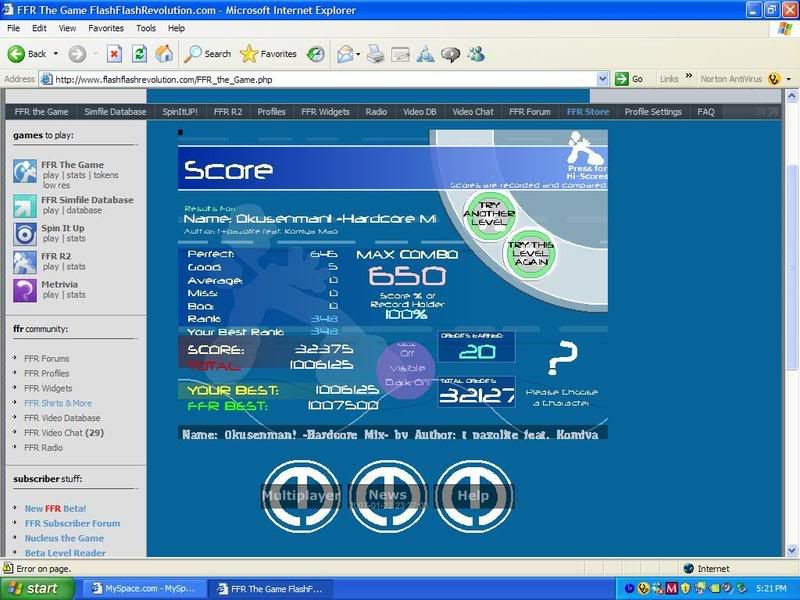The height and width of the screenshot is (600, 800).
Task: Open the Favorites menu in menu bar
Action: (x=106, y=28)
